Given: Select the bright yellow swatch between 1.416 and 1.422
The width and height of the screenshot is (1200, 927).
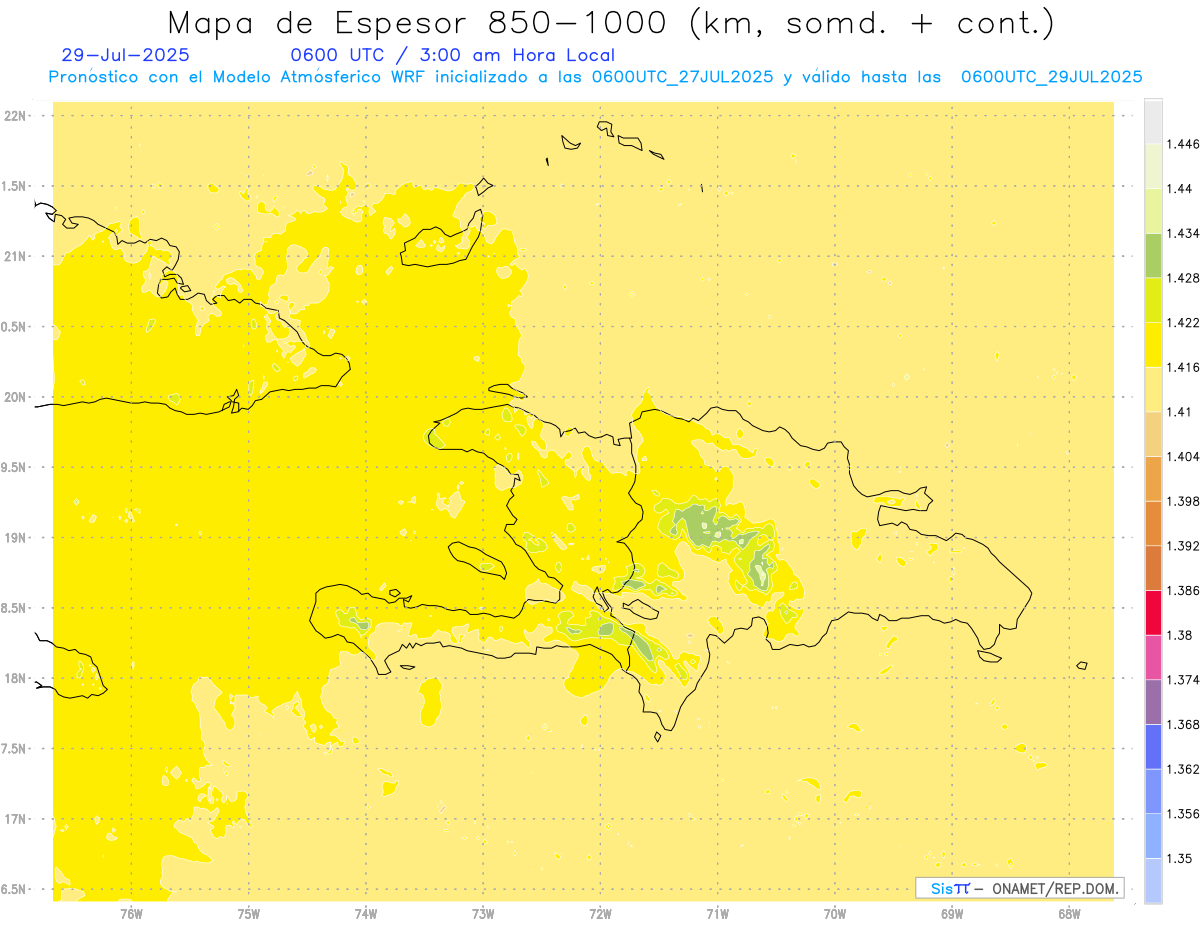Looking at the screenshot, I should coord(1153,345).
